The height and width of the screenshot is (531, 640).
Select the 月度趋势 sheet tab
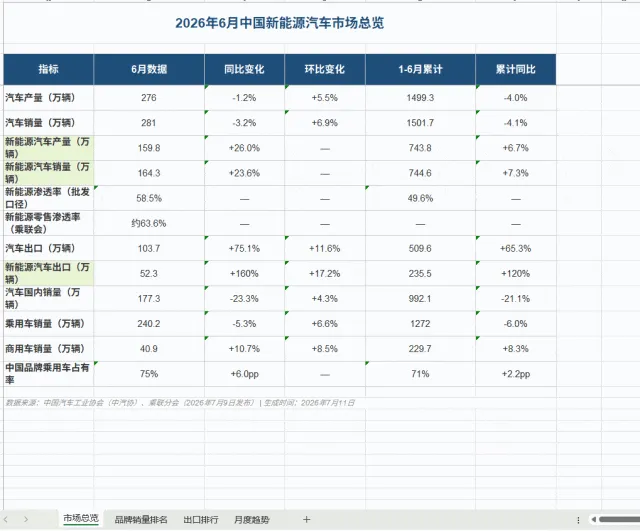pyautogui.click(x=252, y=520)
